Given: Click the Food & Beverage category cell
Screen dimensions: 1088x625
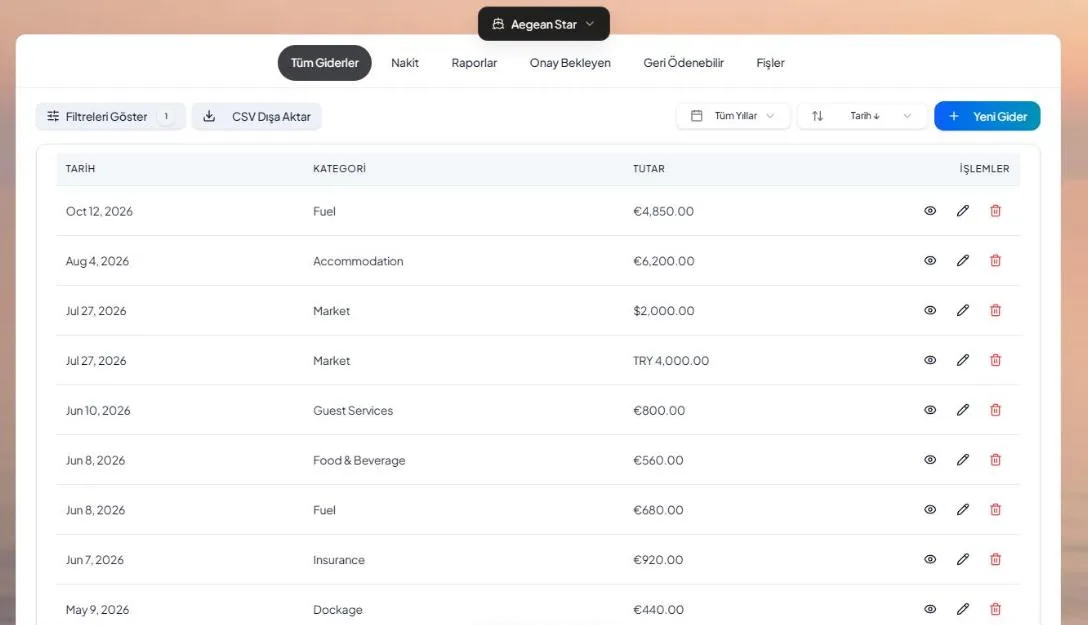Looking at the screenshot, I should (x=359, y=460).
